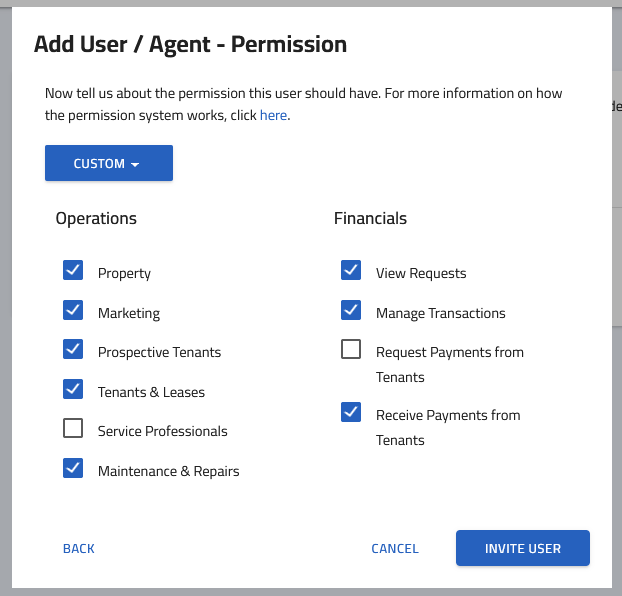
Task: Enable Request Payments from Tenants
Action: coord(351,349)
